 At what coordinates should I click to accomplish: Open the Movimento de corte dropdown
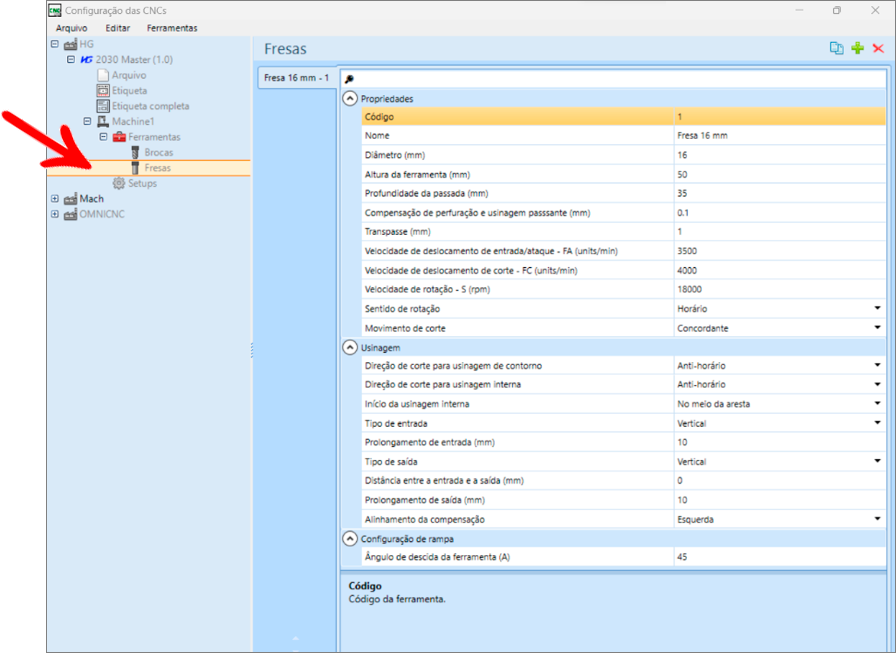(877, 328)
